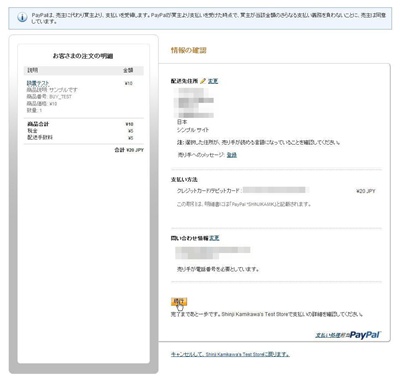Click 変更 link next to 配送先住所
Image resolution: width=400 pixels, height=377 pixels.
click(213, 81)
